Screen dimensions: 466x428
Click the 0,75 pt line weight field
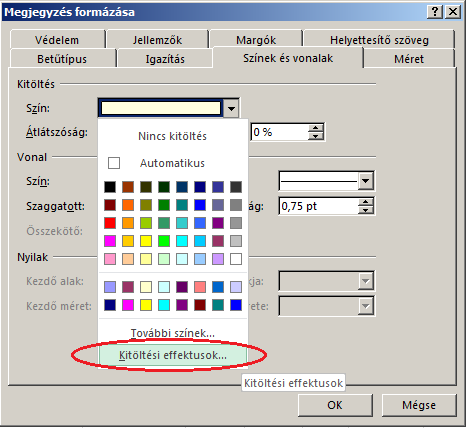pyautogui.click(x=319, y=206)
